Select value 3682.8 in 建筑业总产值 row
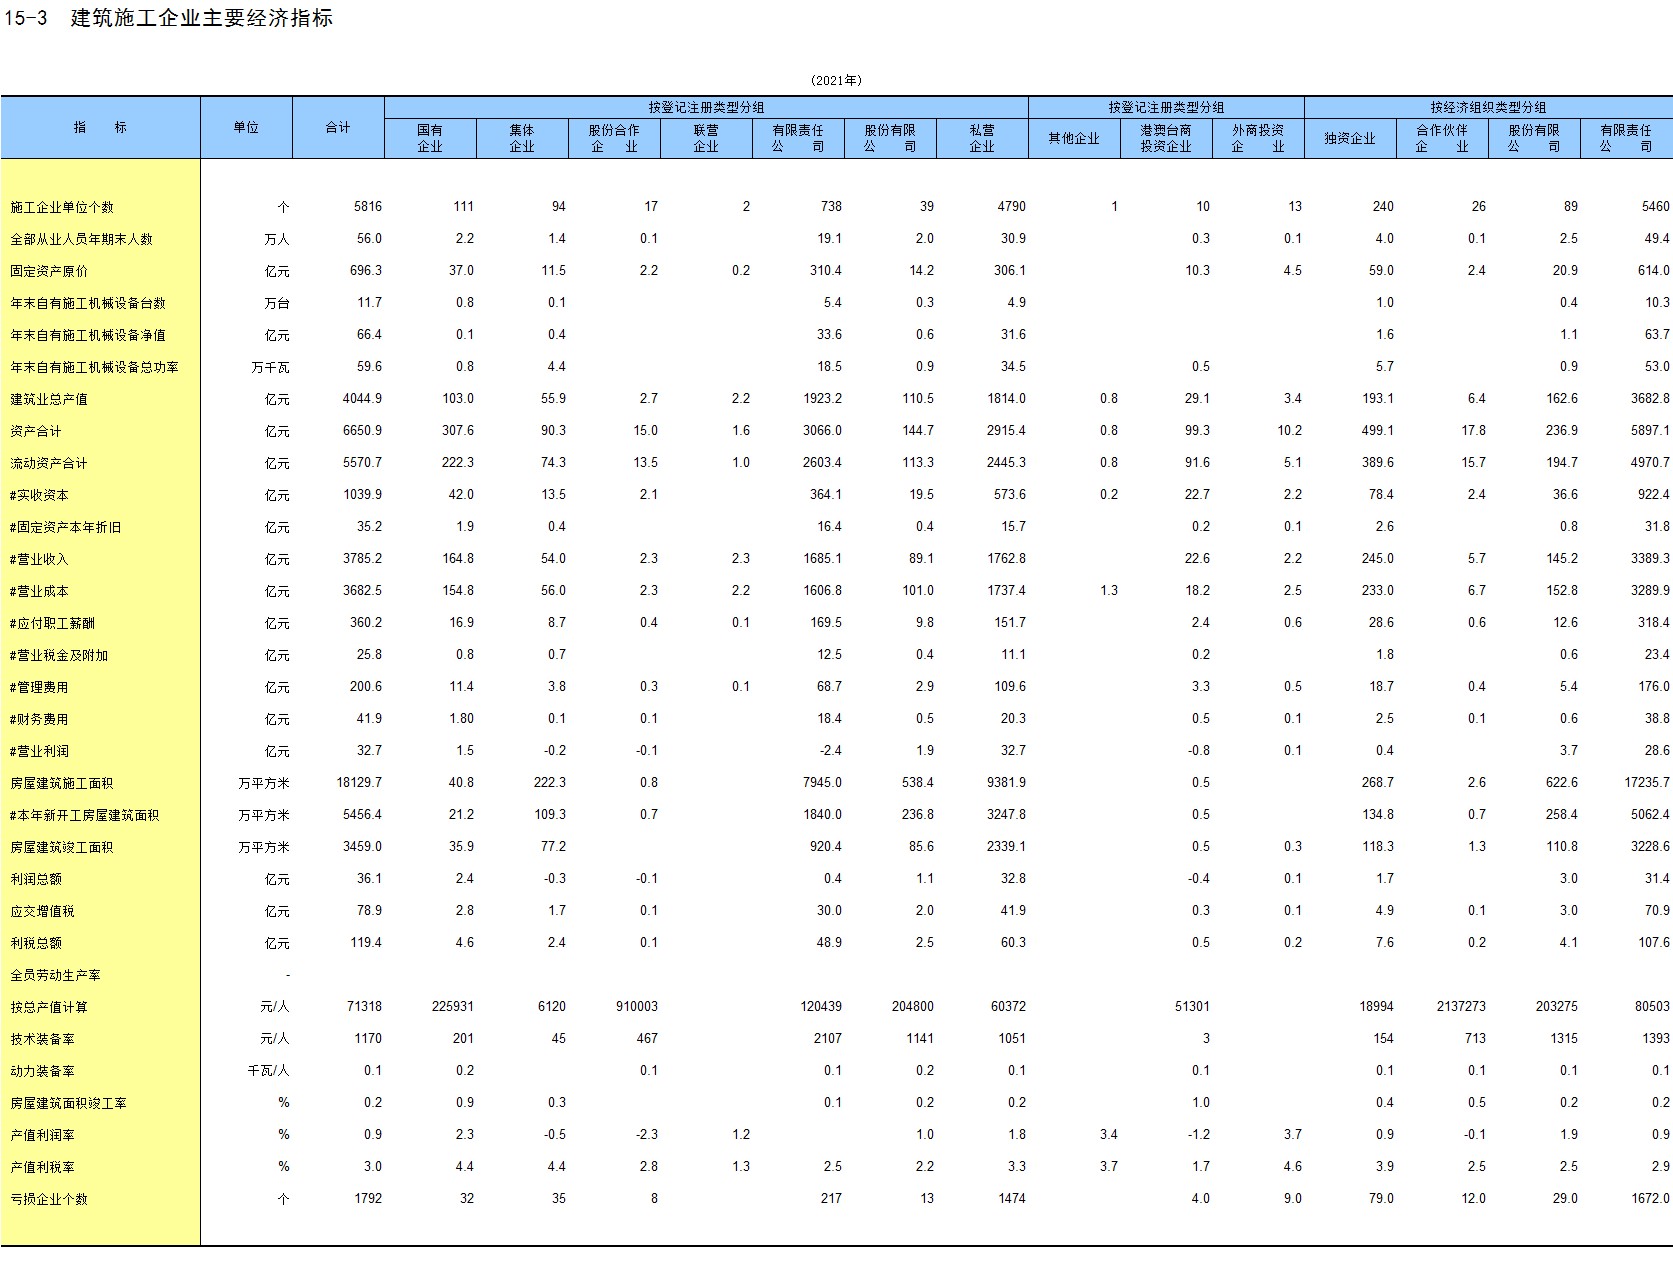The height and width of the screenshot is (1279, 1673). [1650, 398]
